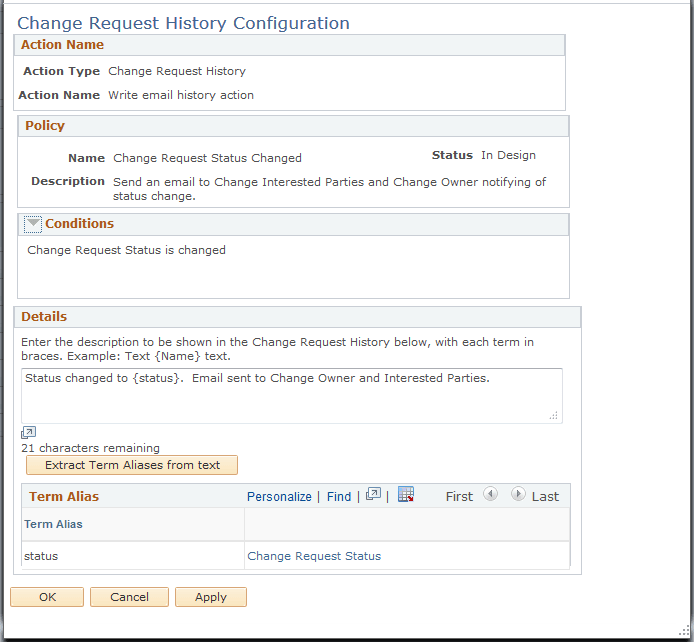This screenshot has width=694, height=642.
Task: Go to Last row link
Action: (545, 496)
